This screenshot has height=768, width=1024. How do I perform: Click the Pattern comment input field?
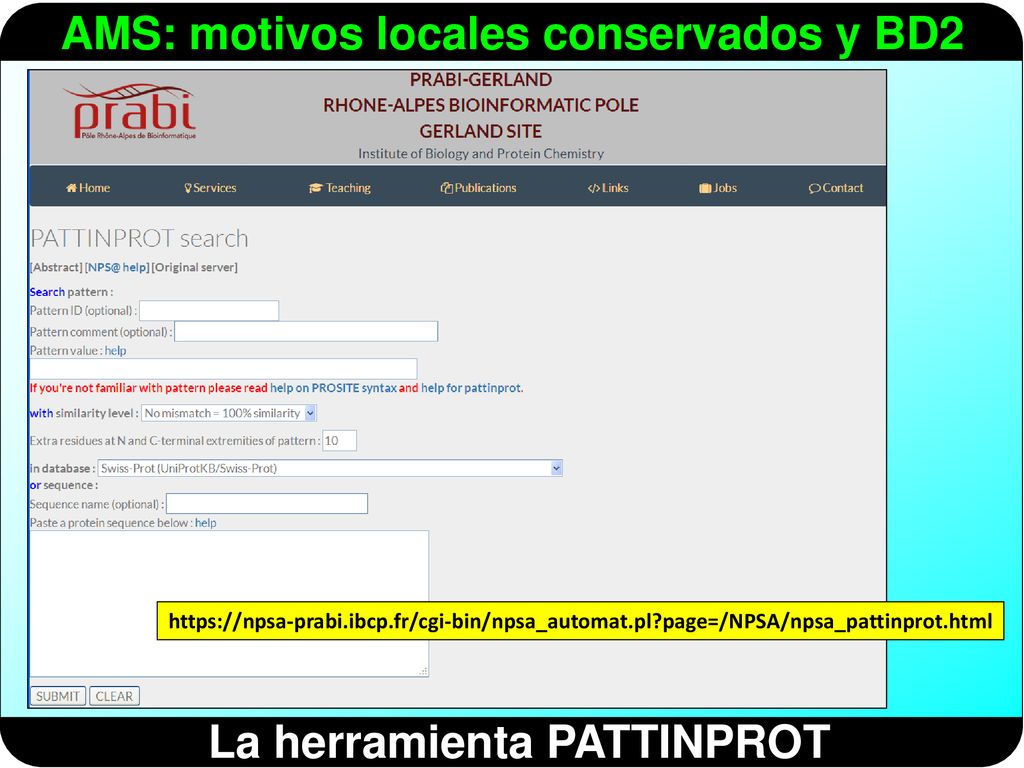[x=306, y=332]
